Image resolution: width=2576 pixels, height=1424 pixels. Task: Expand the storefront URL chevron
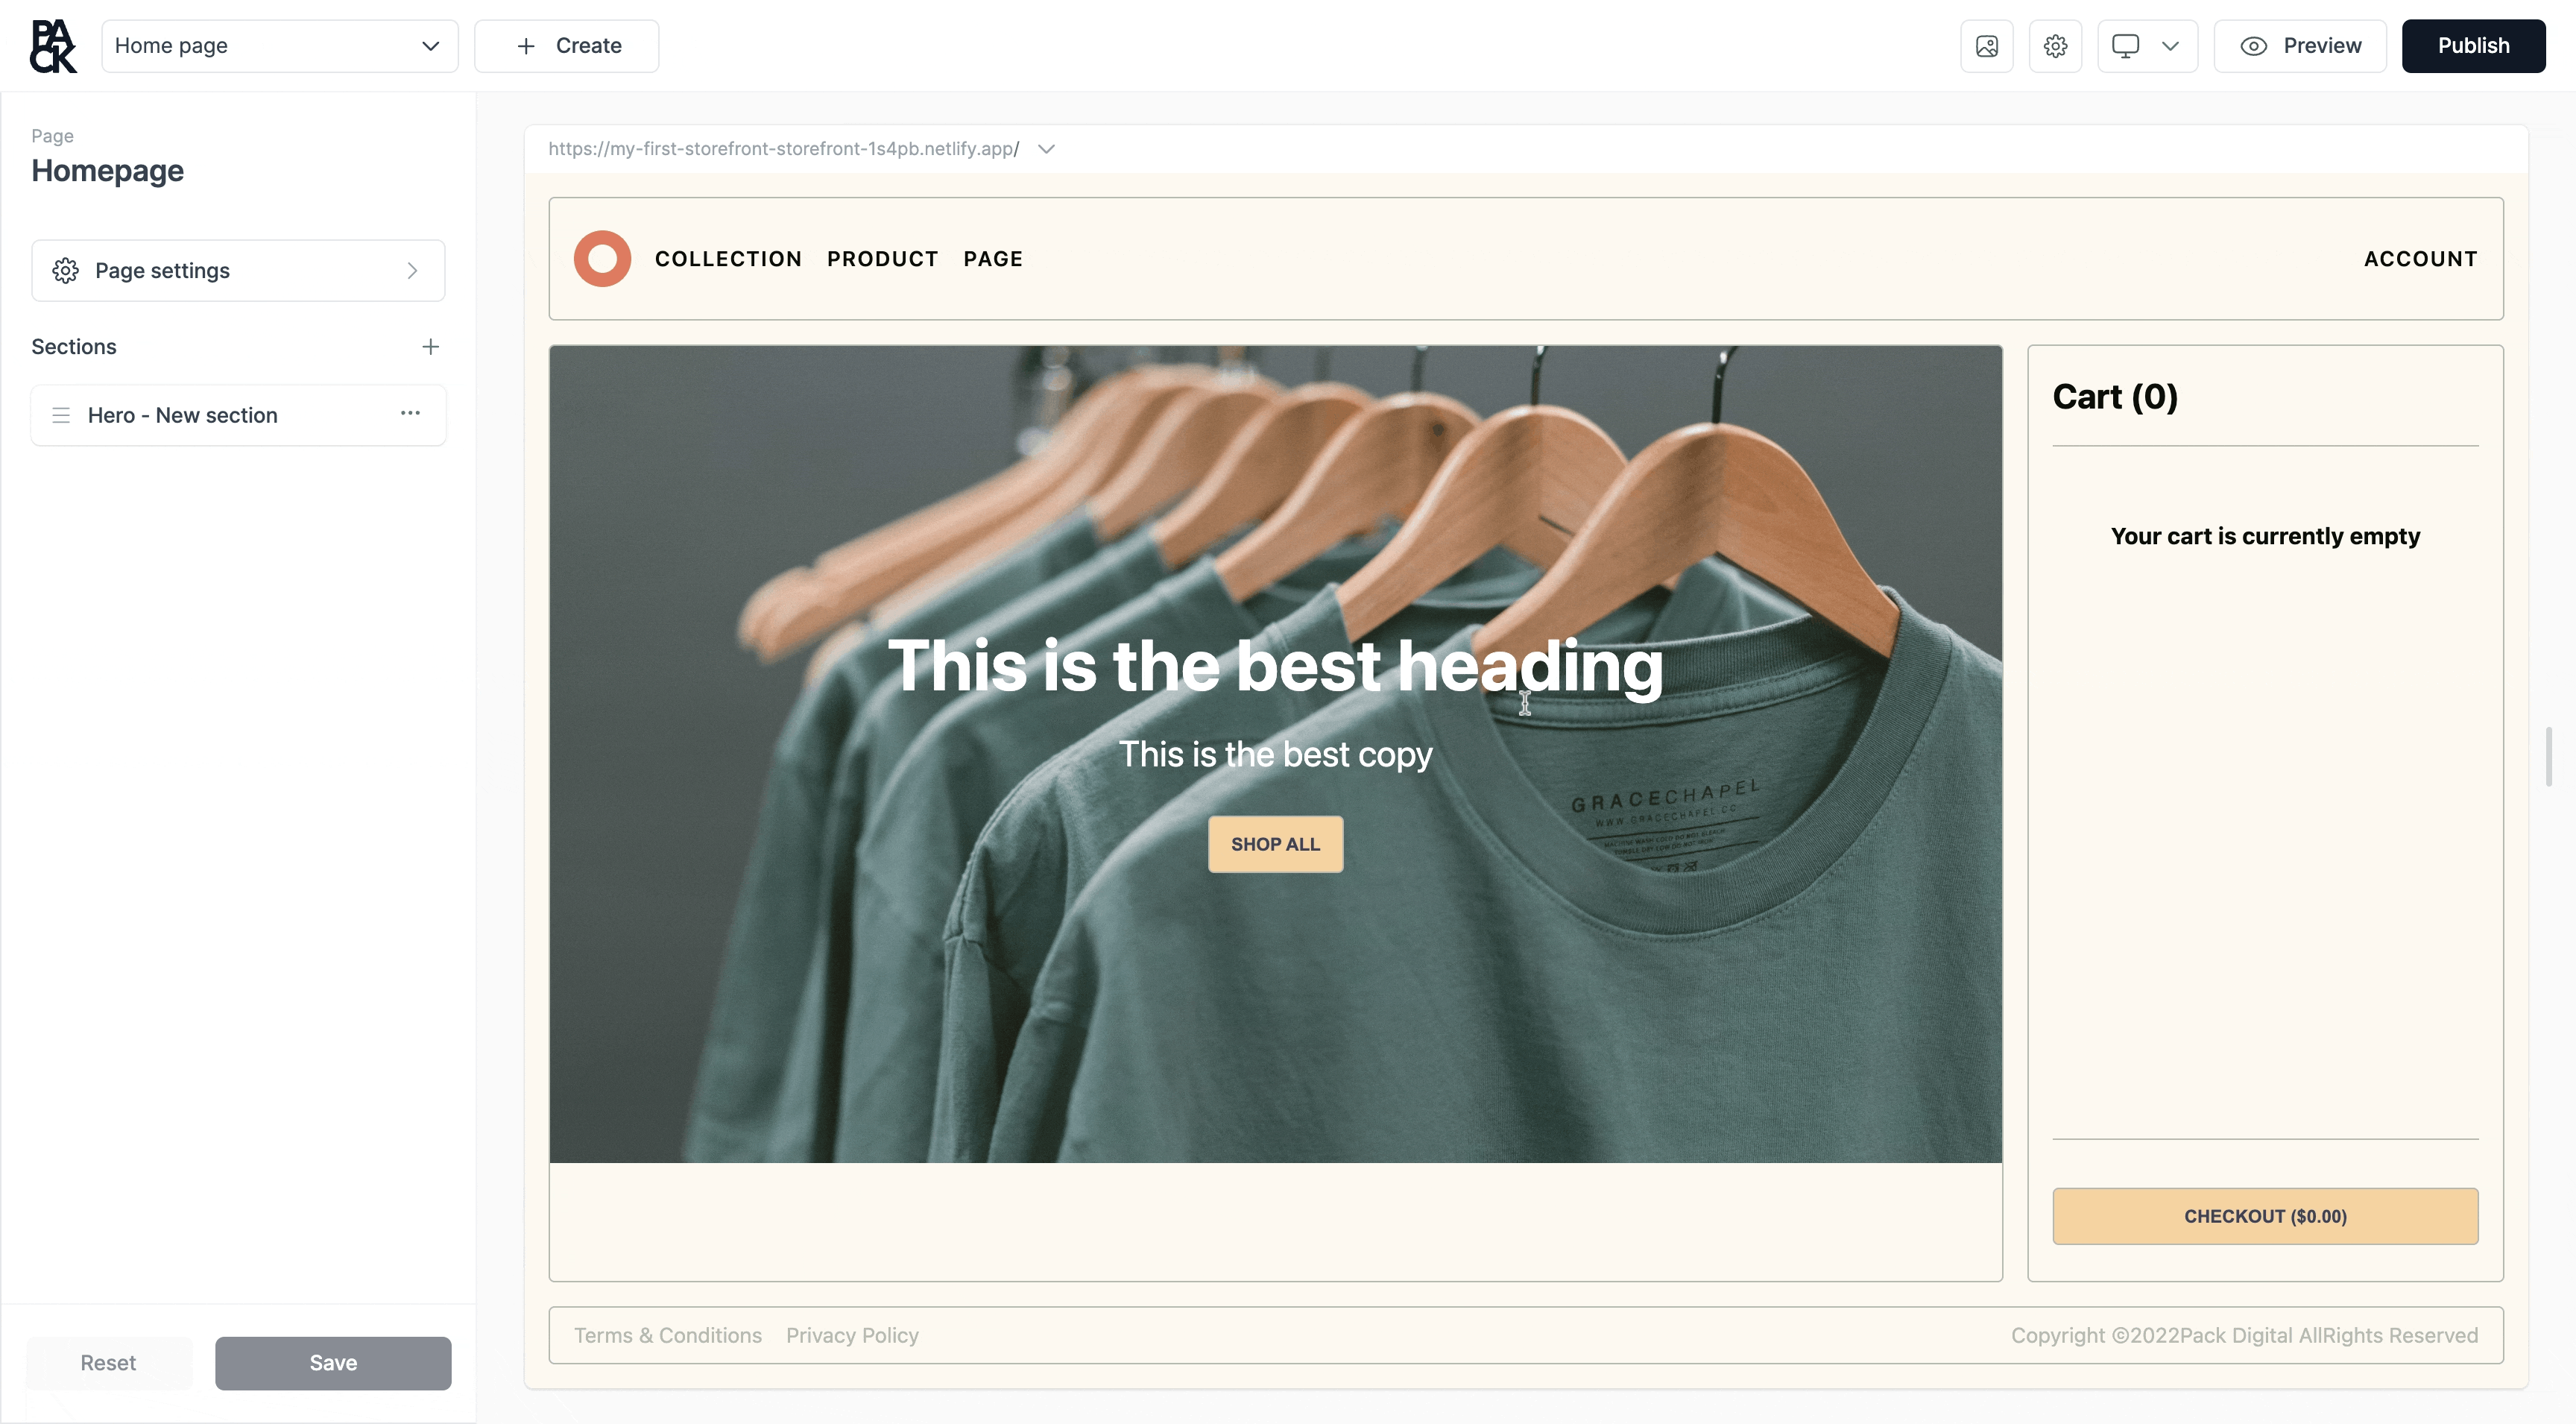(x=1046, y=149)
